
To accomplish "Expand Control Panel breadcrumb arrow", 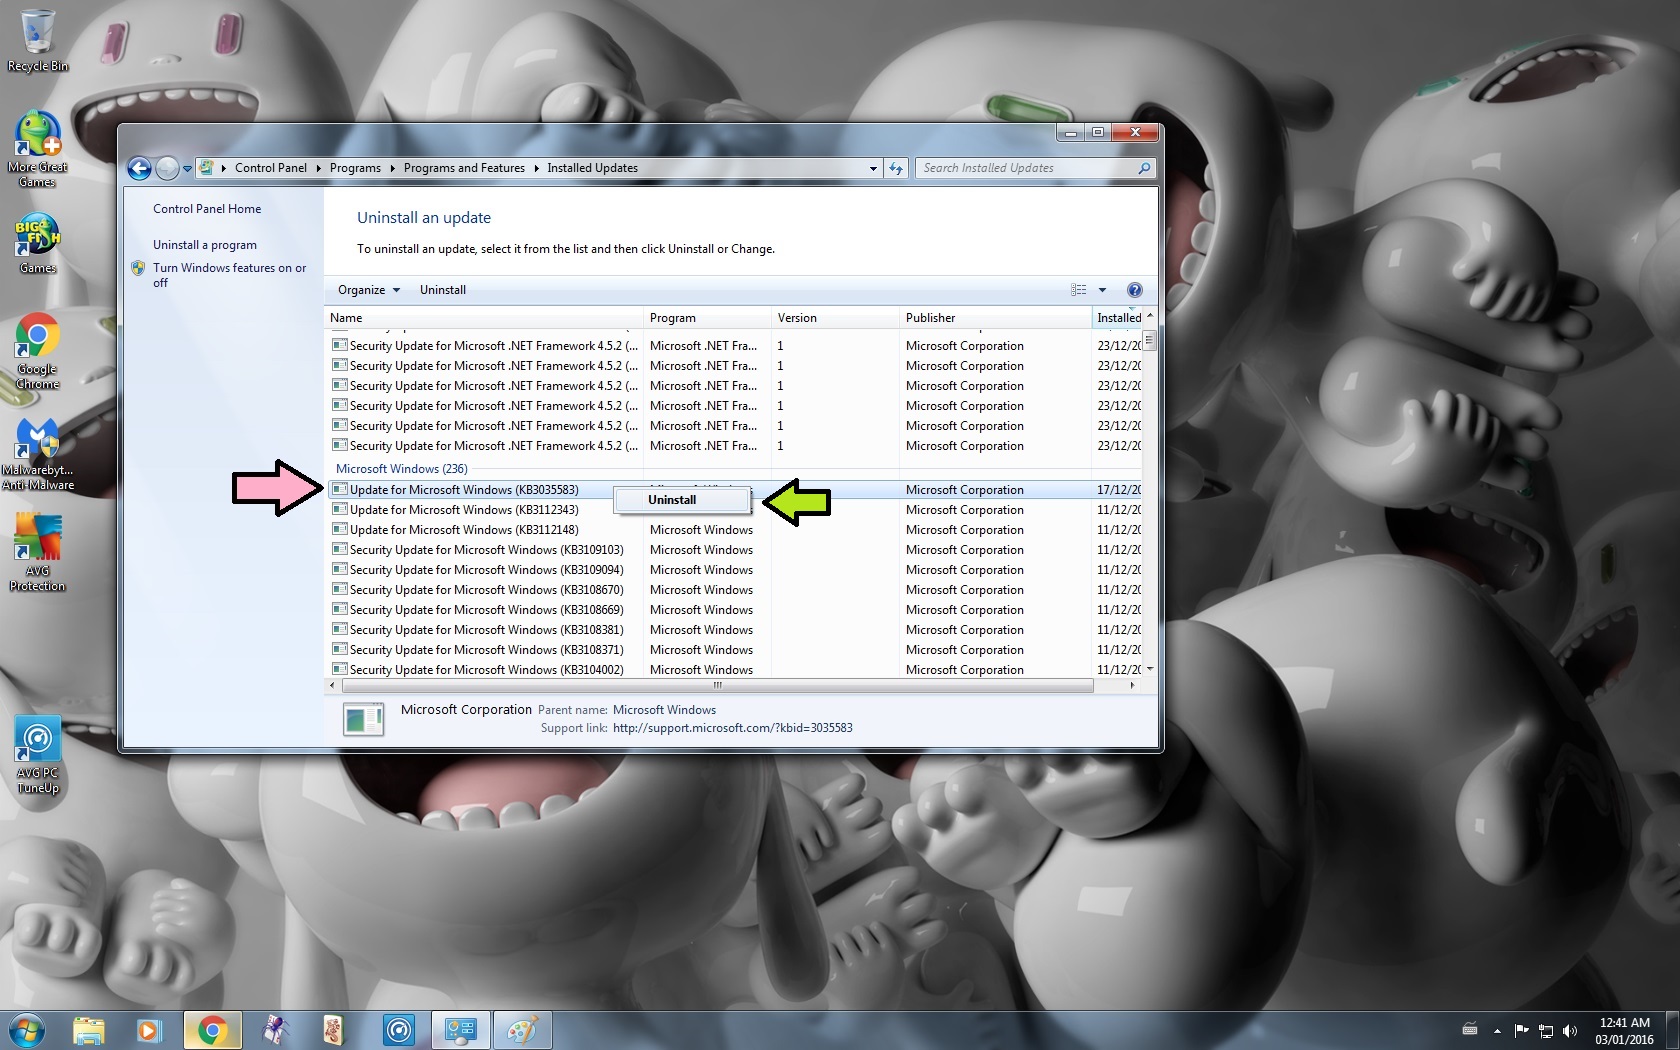I will point(318,168).
